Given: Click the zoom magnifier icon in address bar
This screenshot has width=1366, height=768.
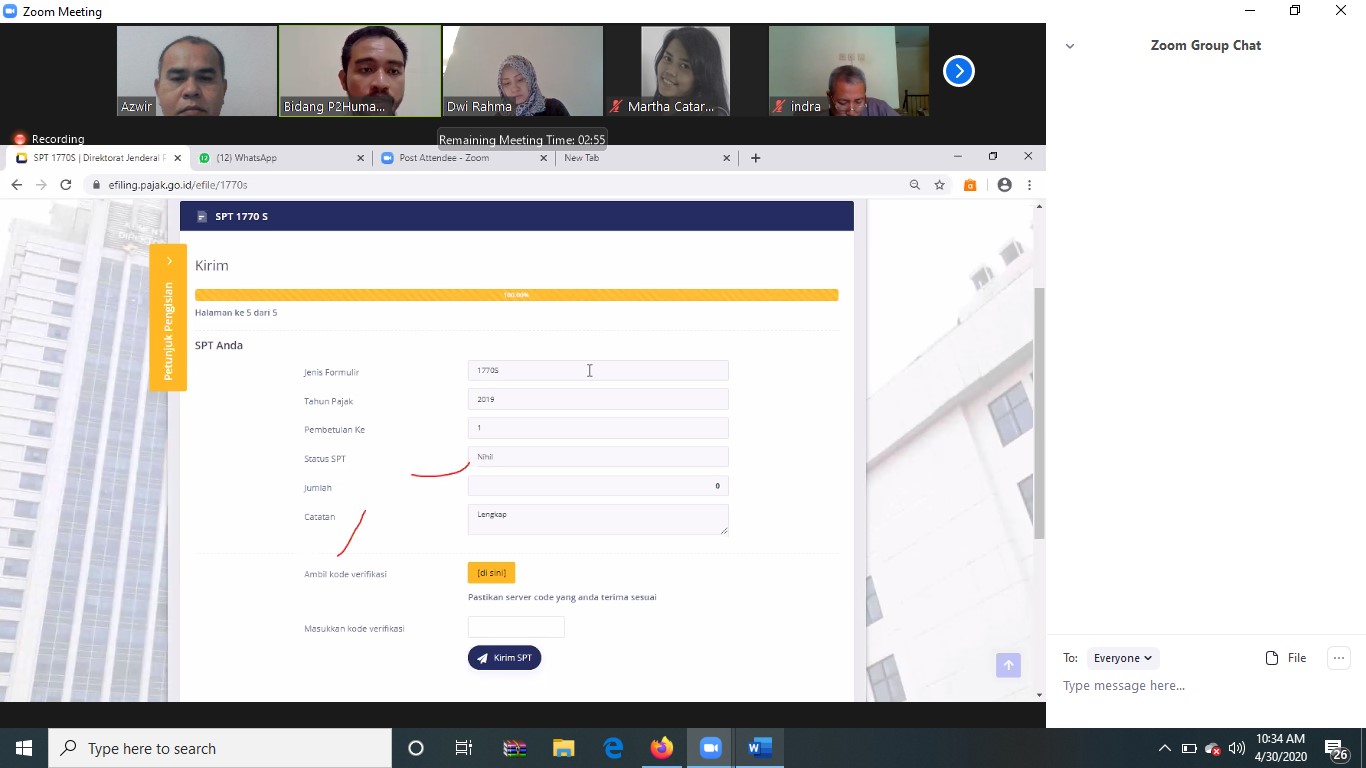Looking at the screenshot, I should [x=914, y=185].
